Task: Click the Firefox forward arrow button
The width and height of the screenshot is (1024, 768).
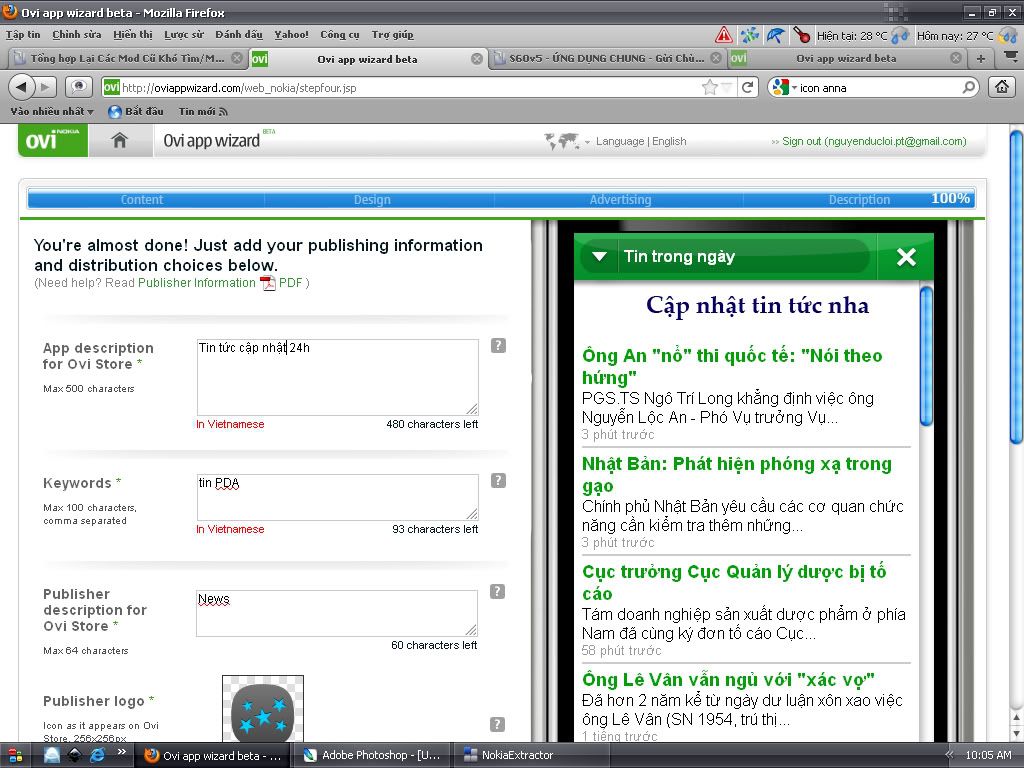Action: [x=45, y=87]
